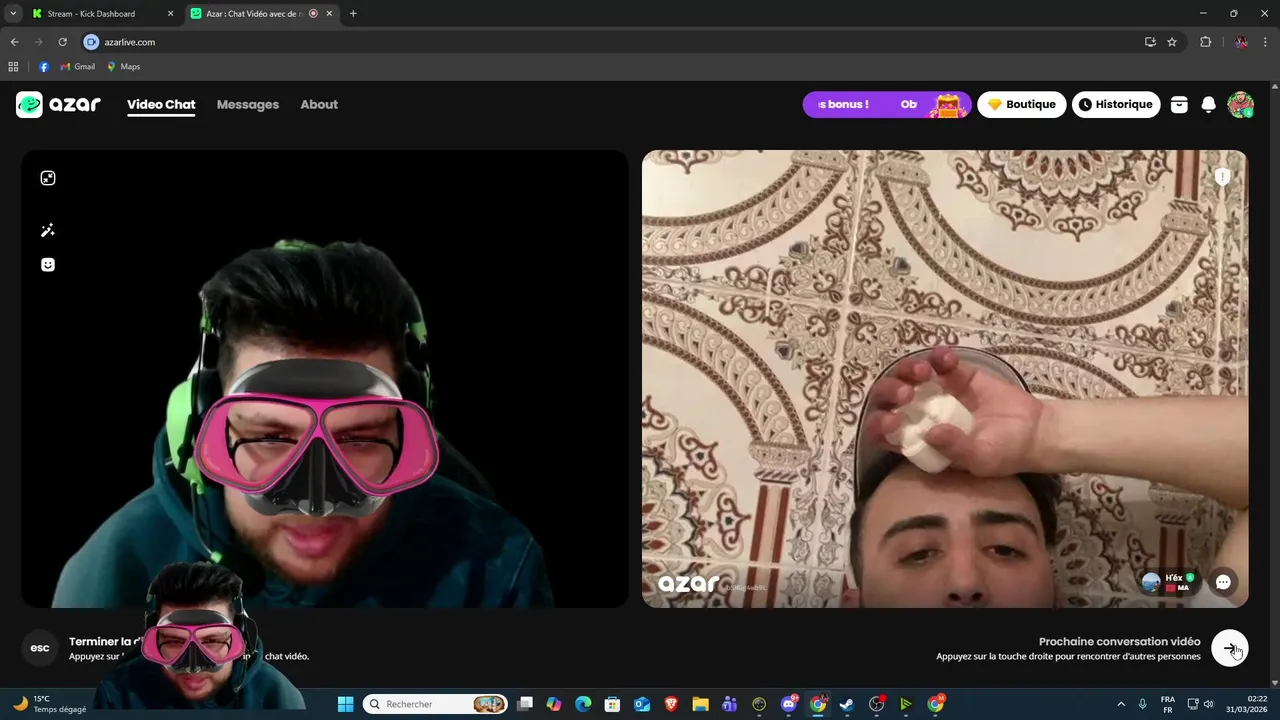Open Outlook from taskbar
The image size is (1280, 720).
642,704
